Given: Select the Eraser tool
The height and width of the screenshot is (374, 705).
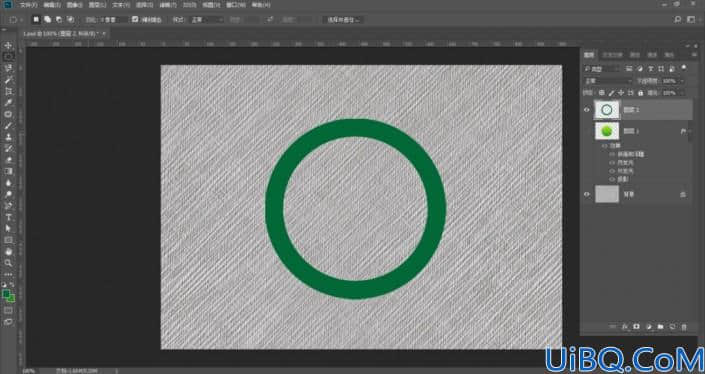Looking at the screenshot, I should click(x=8, y=160).
